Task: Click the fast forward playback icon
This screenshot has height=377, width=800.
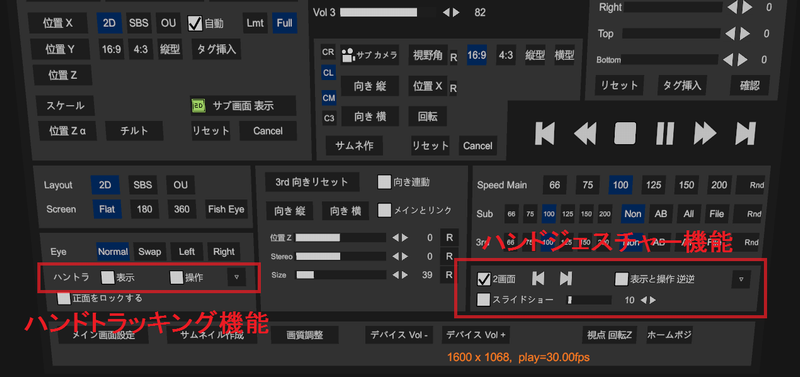Action: (705, 134)
